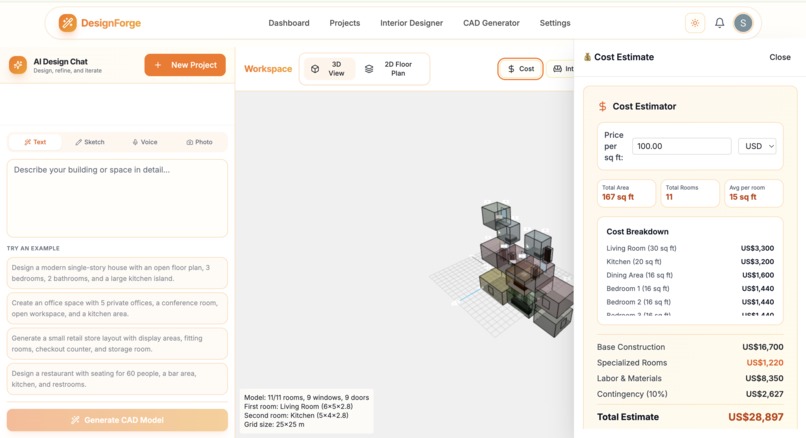Click the price per sq ft field

coord(682,146)
